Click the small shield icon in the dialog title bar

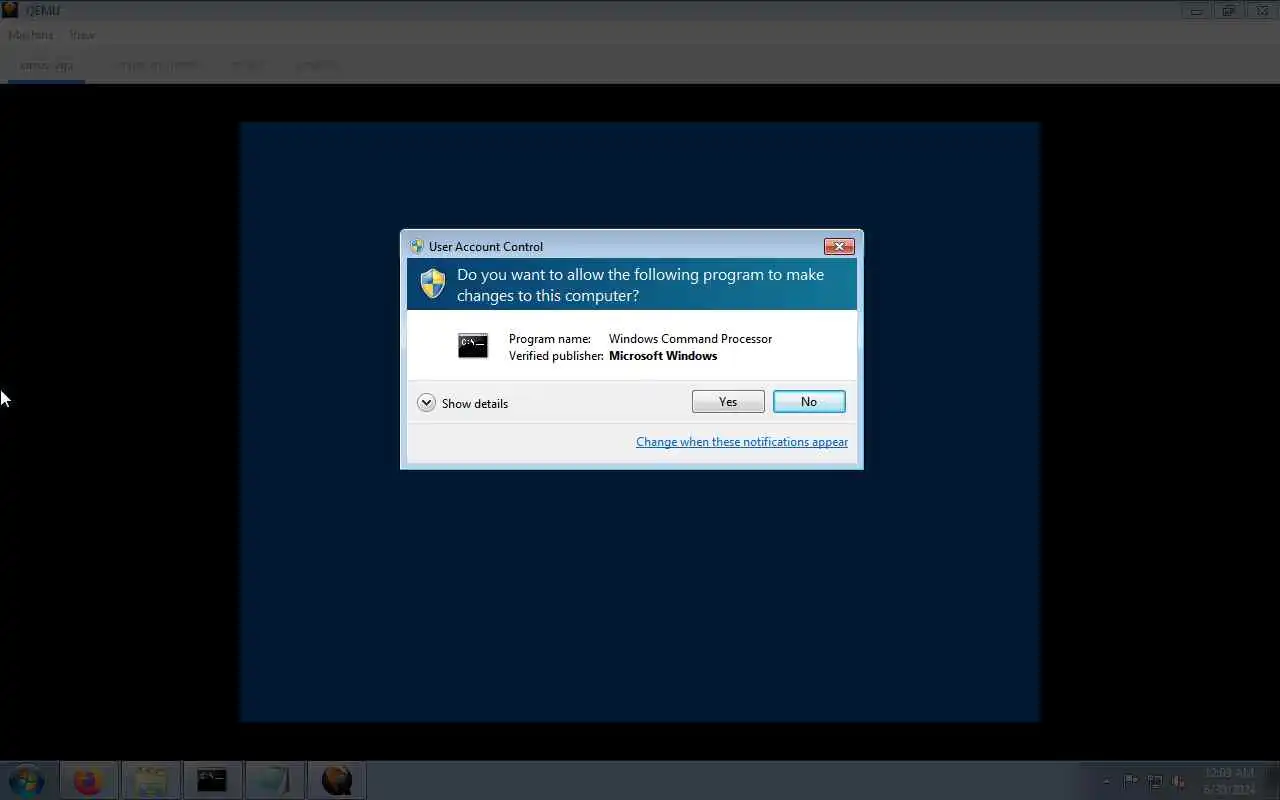(x=417, y=246)
